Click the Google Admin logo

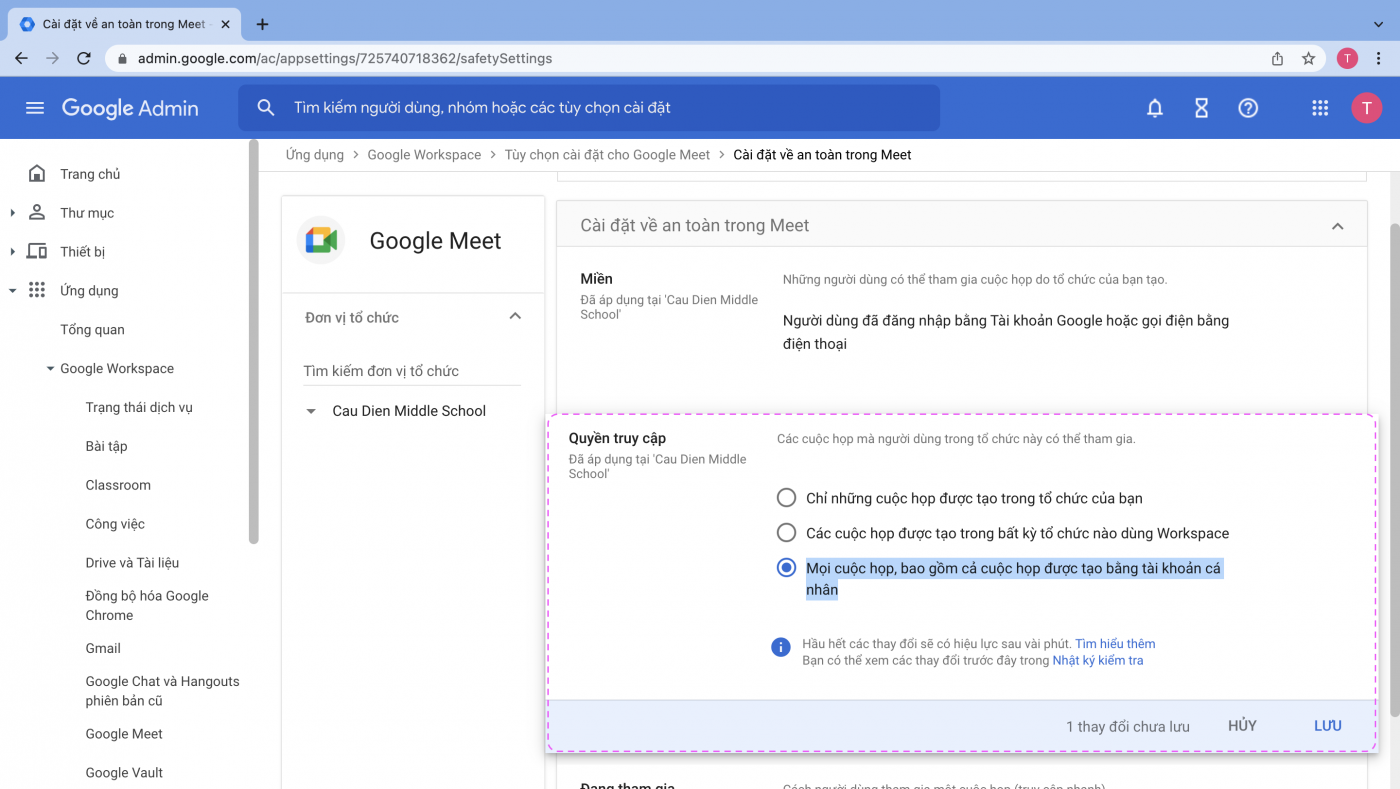pos(130,108)
